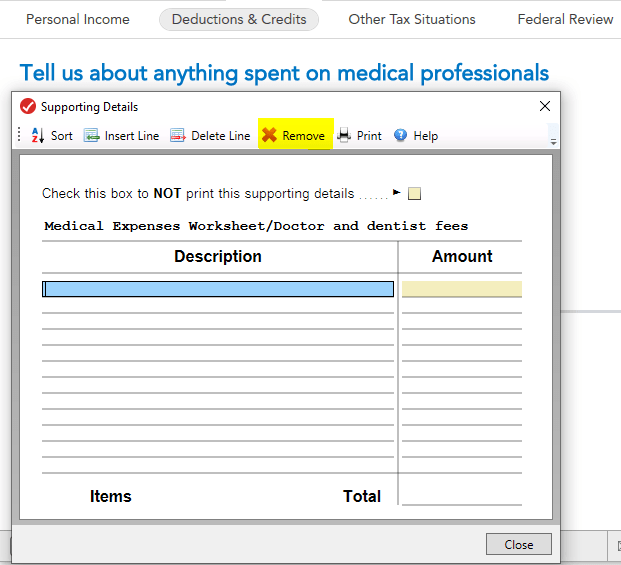
Task: Click the Total label
Action: pos(362,497)
